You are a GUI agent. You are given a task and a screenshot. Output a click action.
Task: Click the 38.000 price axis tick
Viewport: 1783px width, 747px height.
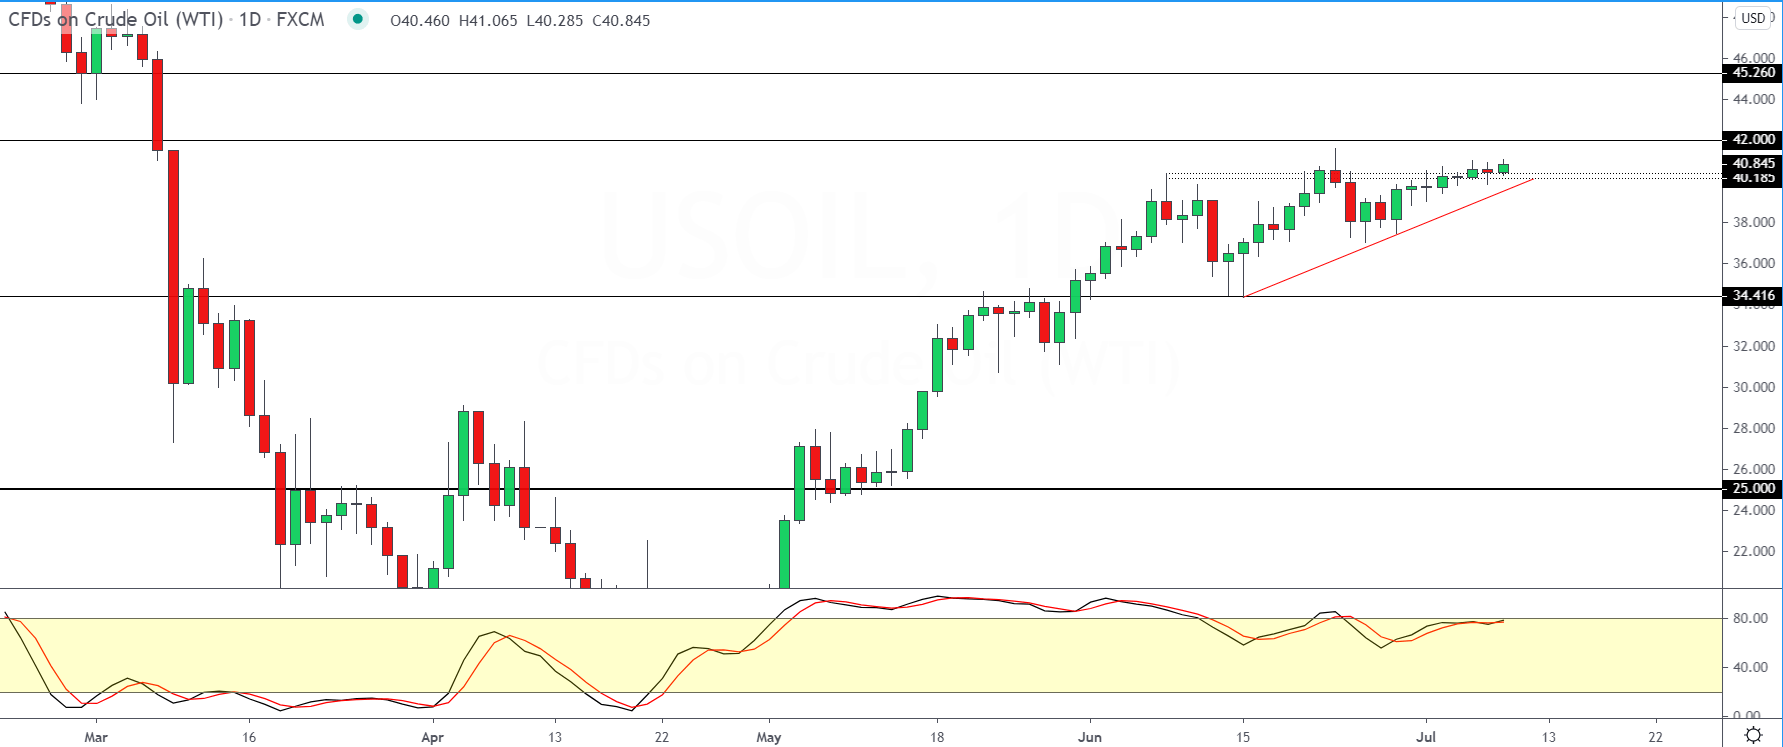tap(1754, 222)
